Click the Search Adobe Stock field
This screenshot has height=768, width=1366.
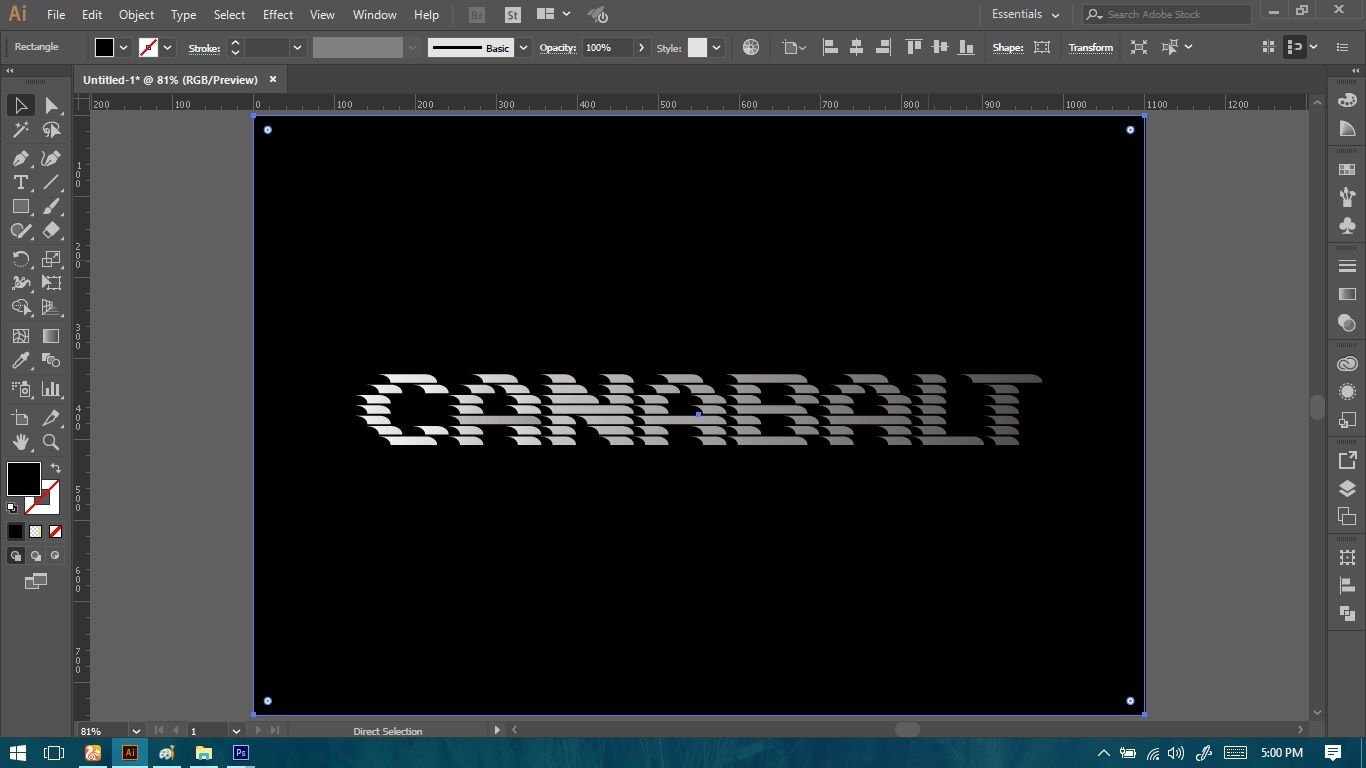coord(1166,14)
